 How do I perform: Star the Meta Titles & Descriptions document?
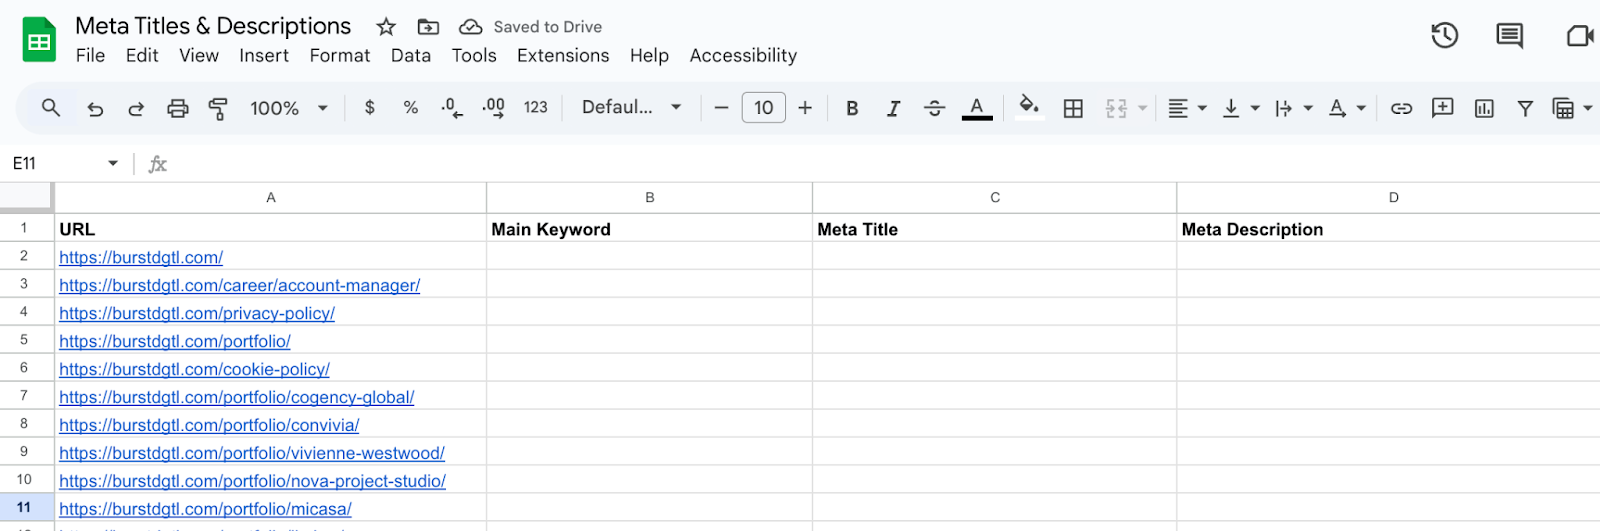pos(386,27)
